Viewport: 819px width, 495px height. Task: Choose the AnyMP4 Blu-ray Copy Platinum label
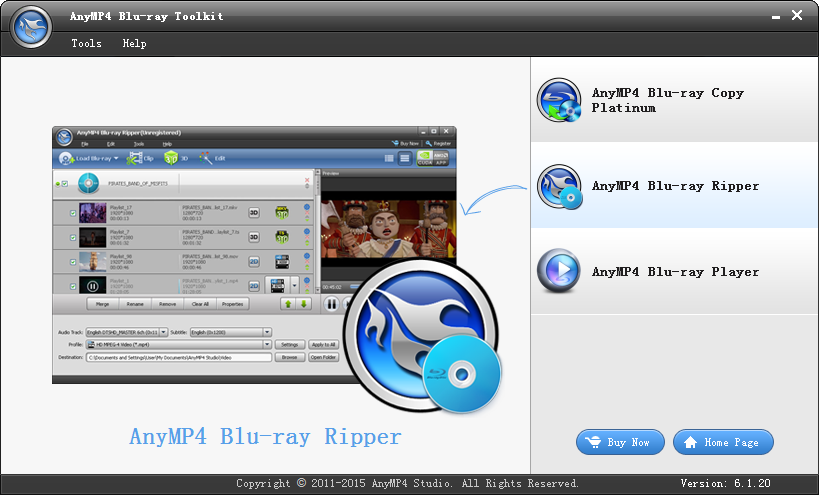667,100
